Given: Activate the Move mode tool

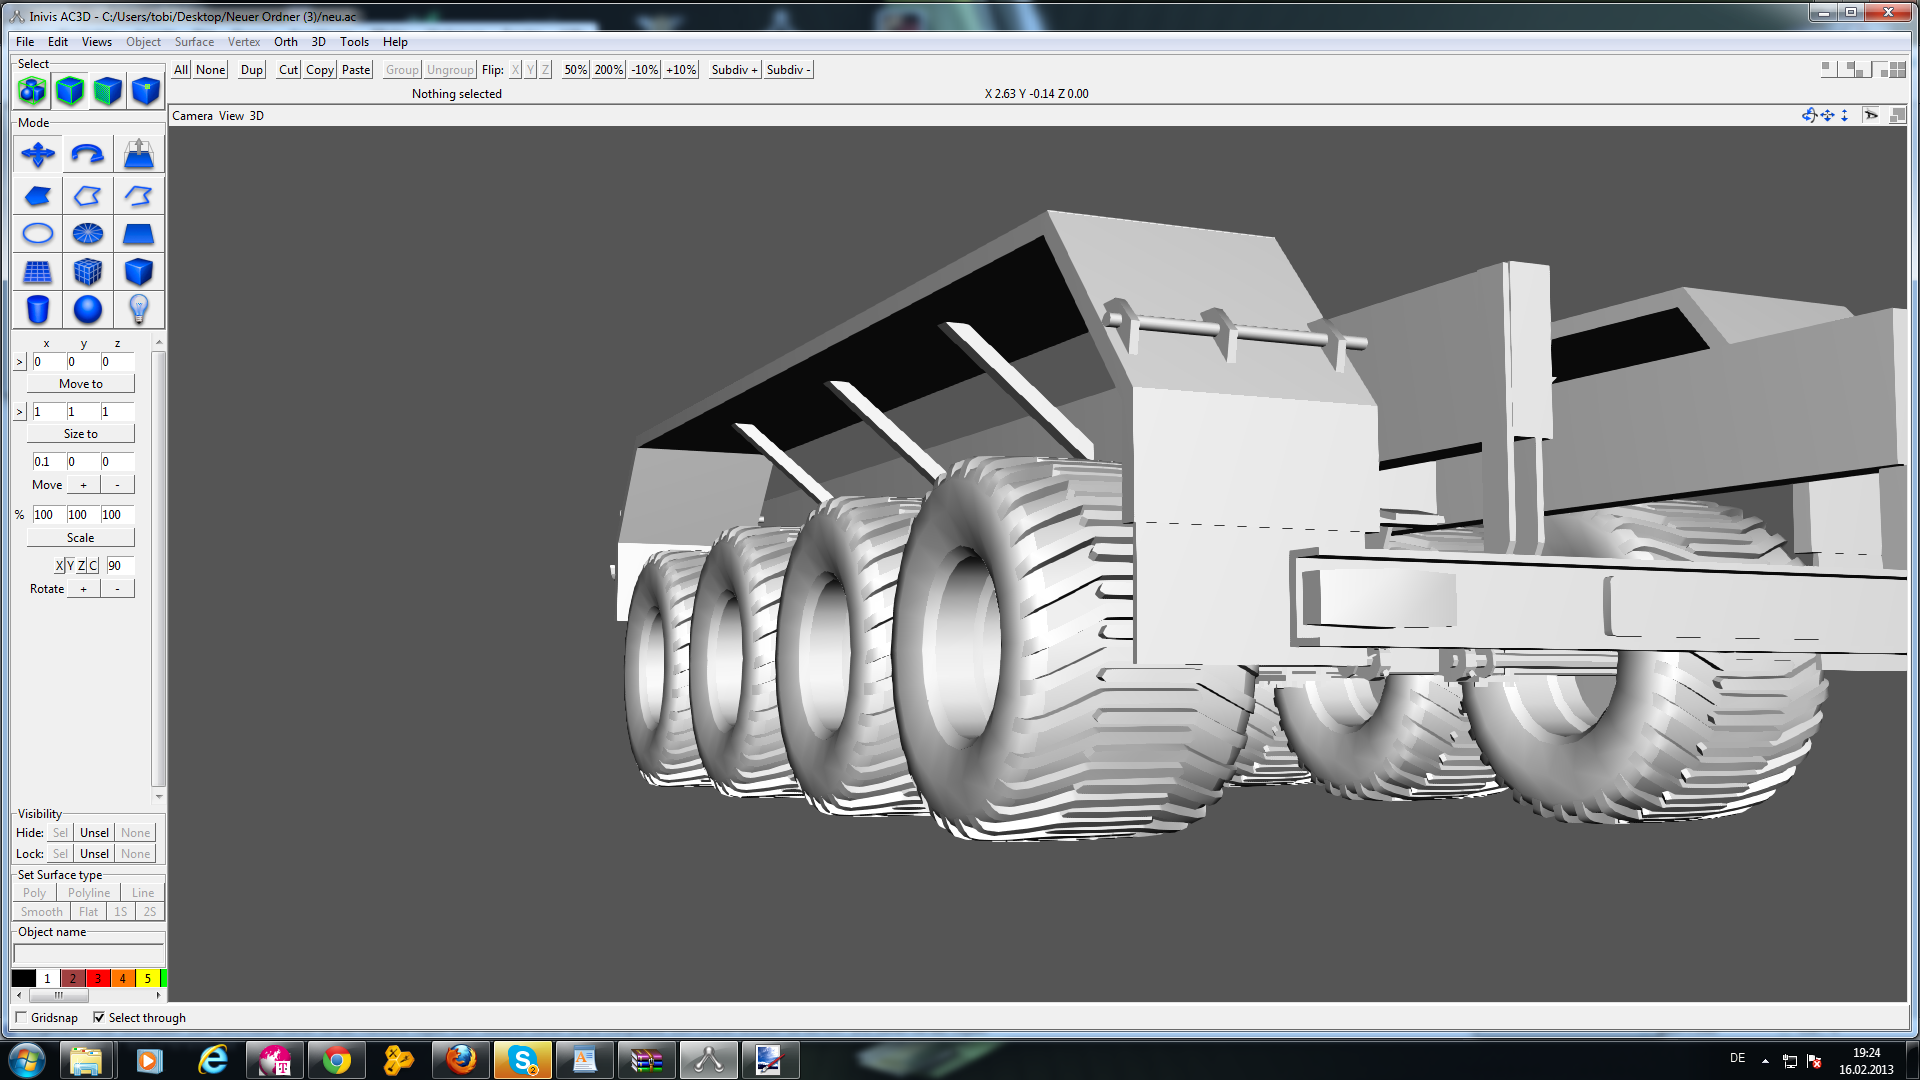Looking at the screenshot, I should 38,155.
